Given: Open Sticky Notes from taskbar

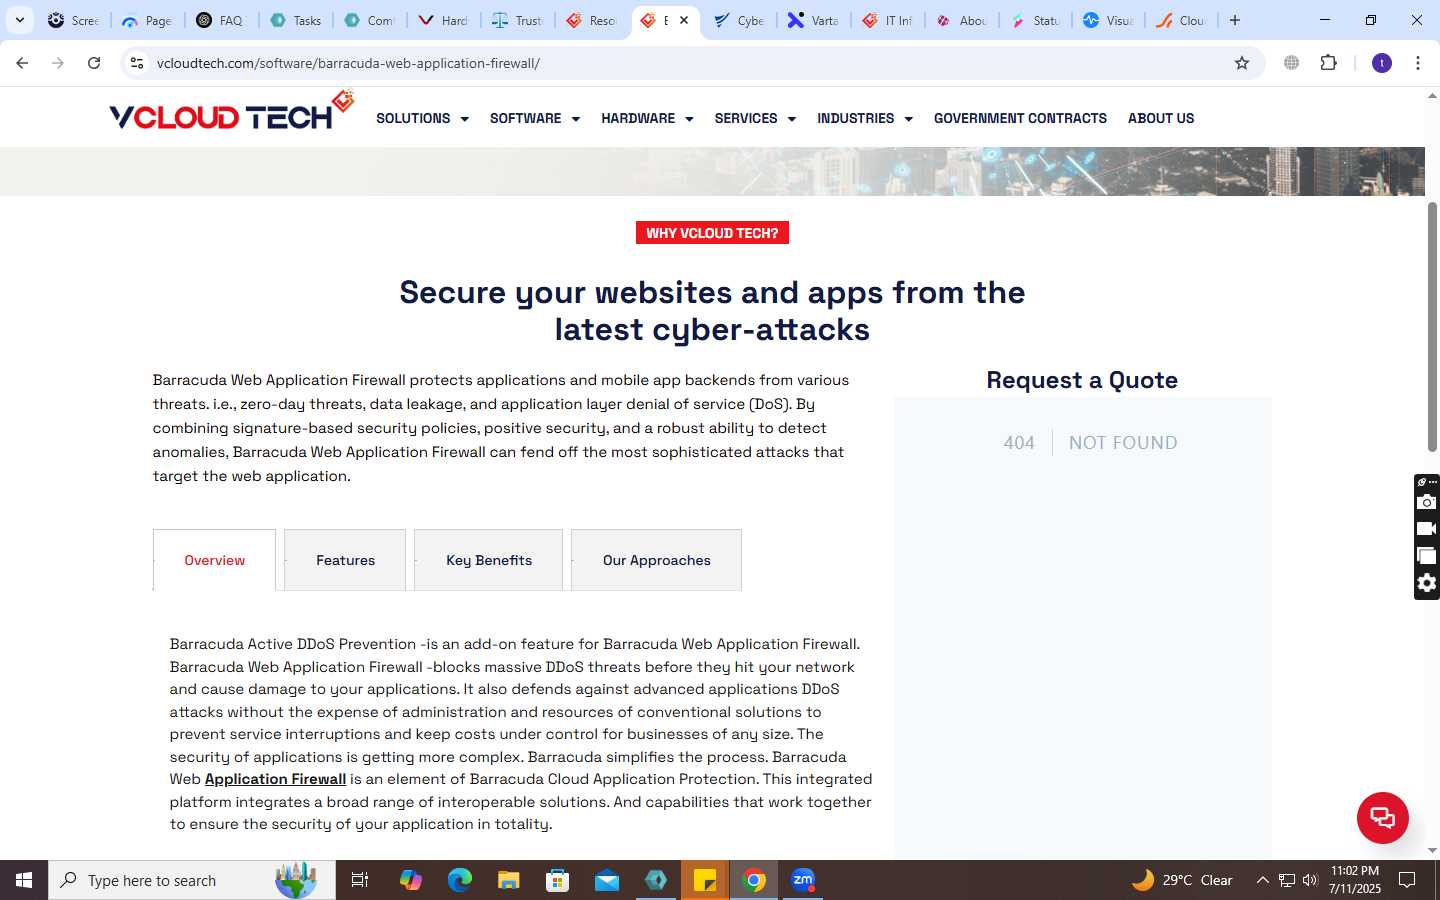Looking at the screenshot, I should [705, 880].
